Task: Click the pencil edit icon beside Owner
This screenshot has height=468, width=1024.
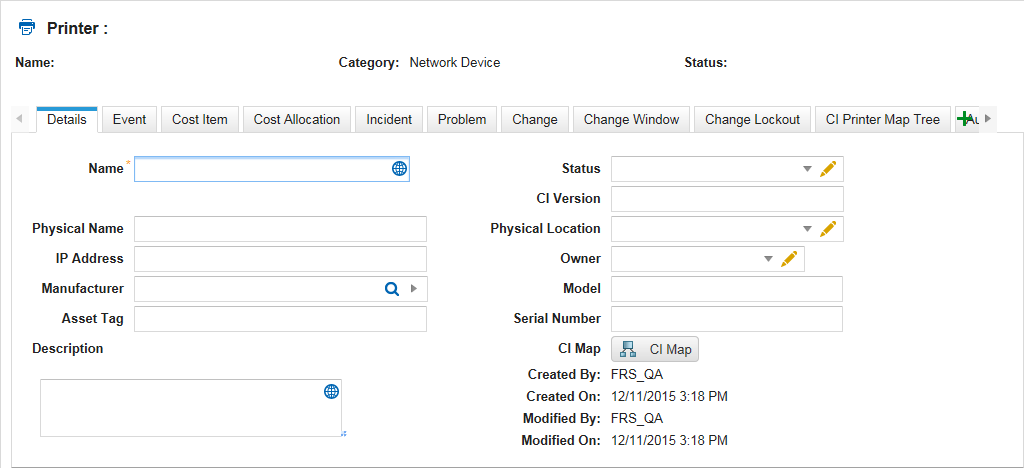Action: [x=788, y=259]
